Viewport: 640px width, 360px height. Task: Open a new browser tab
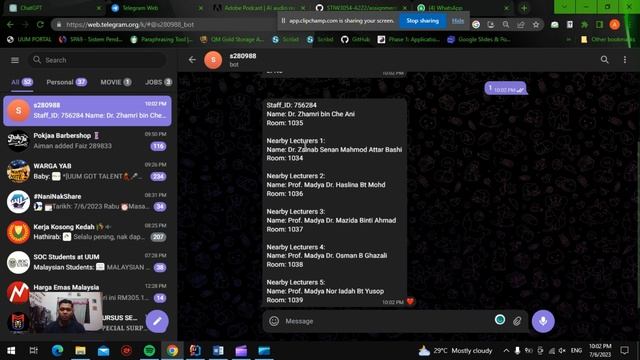pyautogui.click(x=524, y=8)
